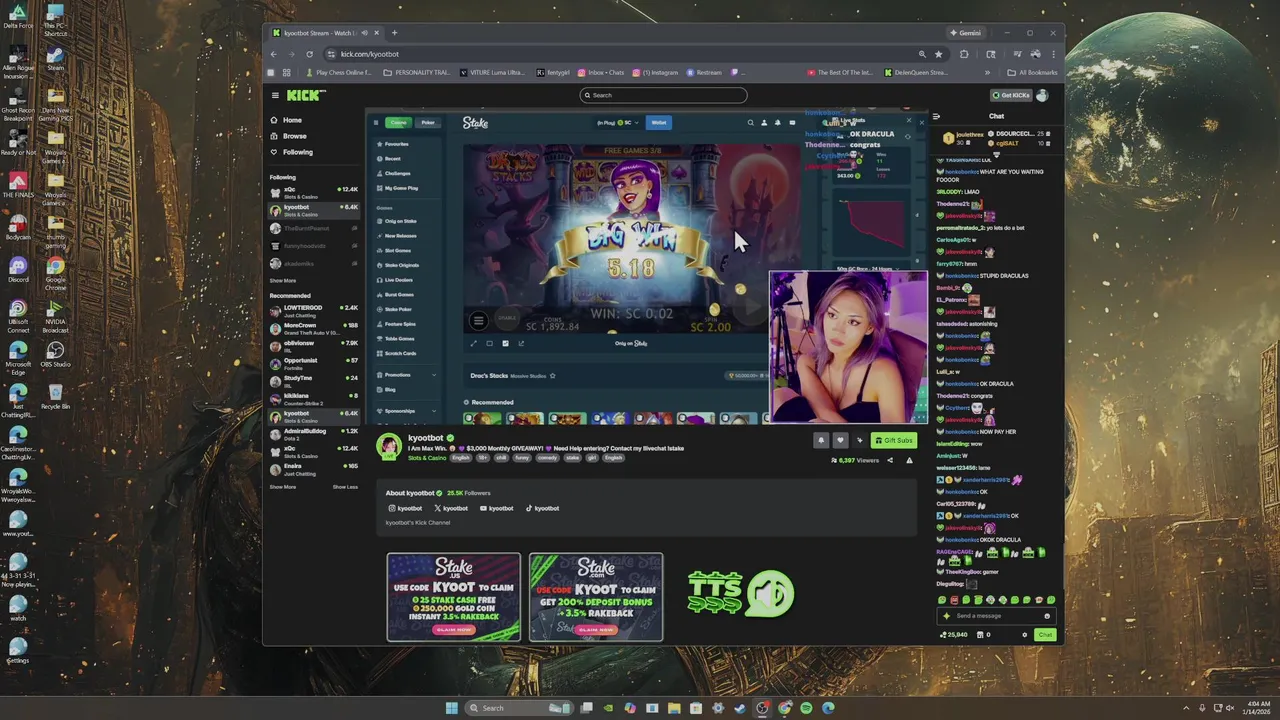Click the TTS speaker graphic
This screenshot has height=720, width=1280.
(741, 593)
